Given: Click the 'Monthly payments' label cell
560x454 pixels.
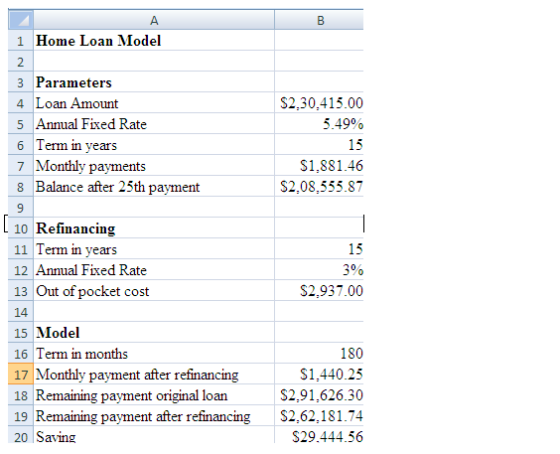Looking at the screenshot, I should tap(154, 165).
